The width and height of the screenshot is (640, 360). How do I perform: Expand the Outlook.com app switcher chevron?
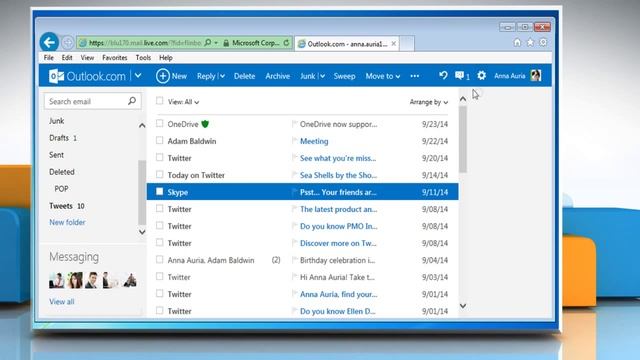138,76
